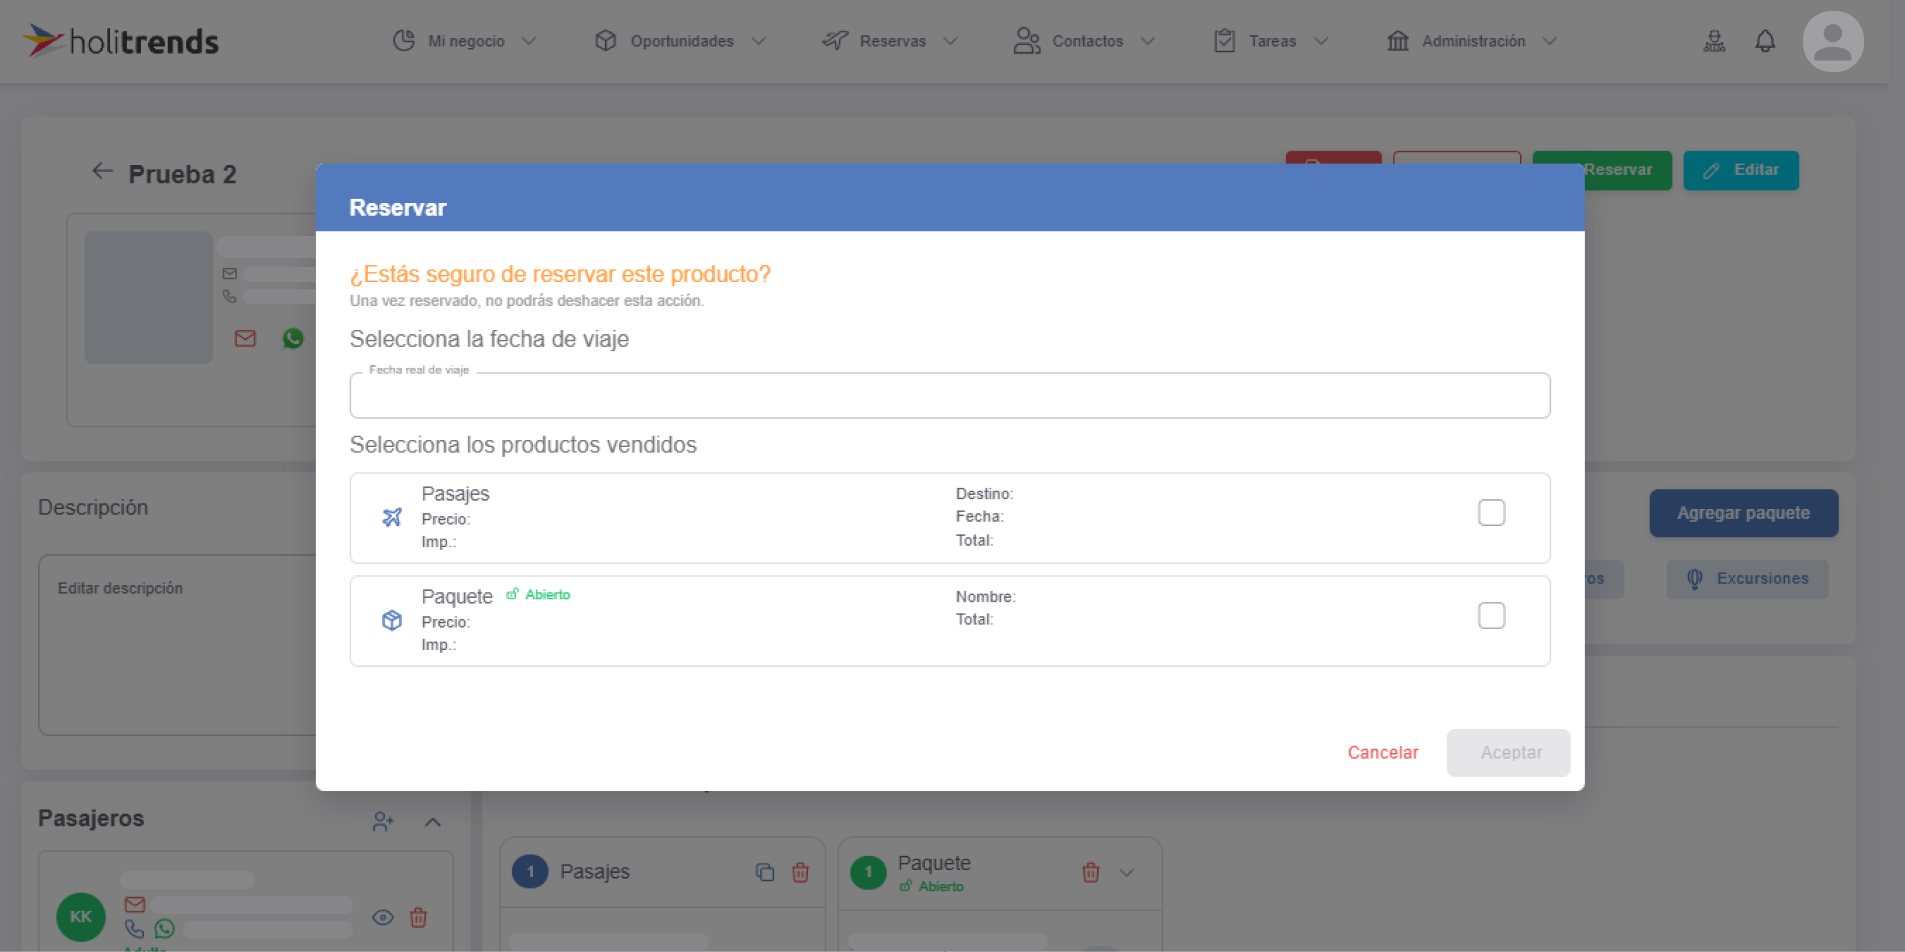Expand the Tareas chevron
The image size is (1905, 952).
(1320, 41)
